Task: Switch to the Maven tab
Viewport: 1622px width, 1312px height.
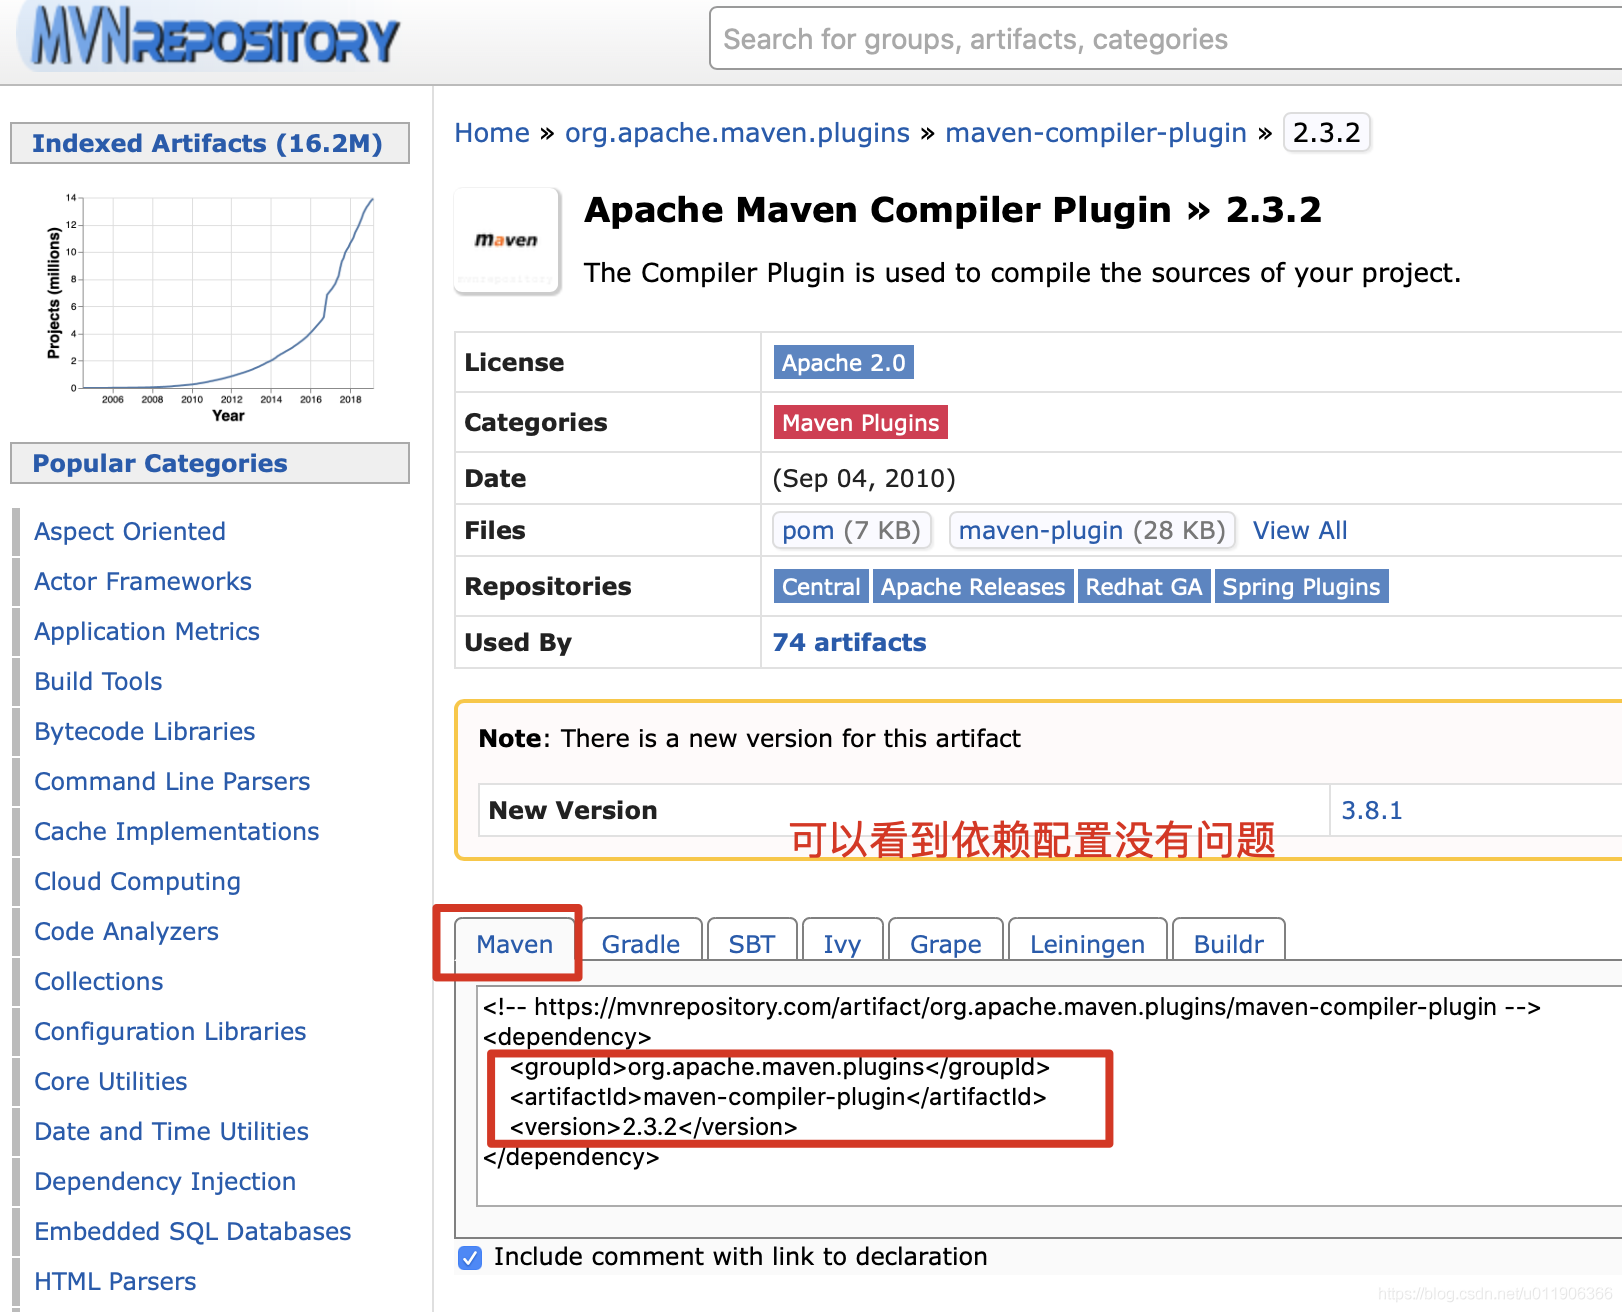Action: pos(515,944)
